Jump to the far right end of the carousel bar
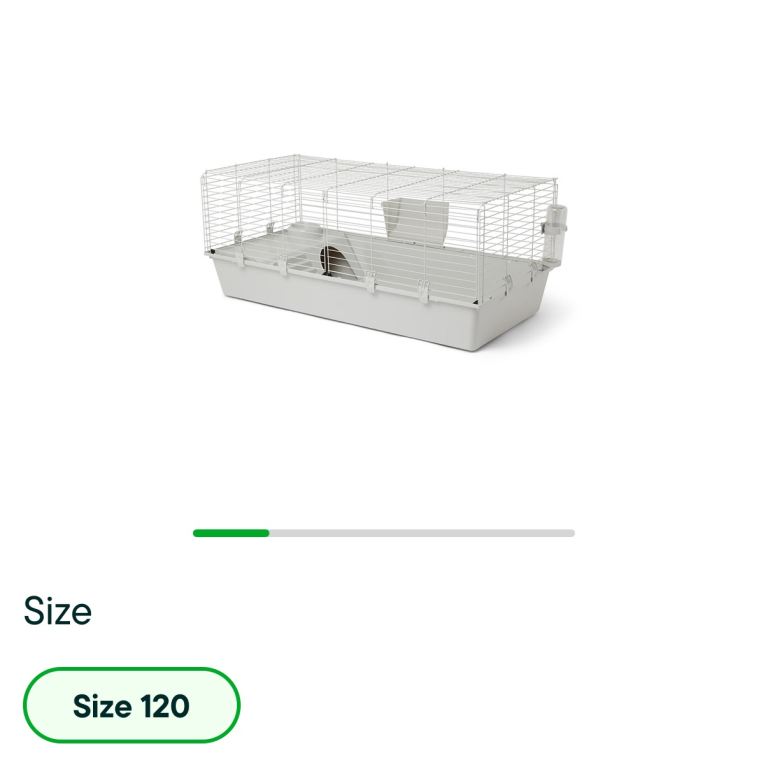 [570, 533]
